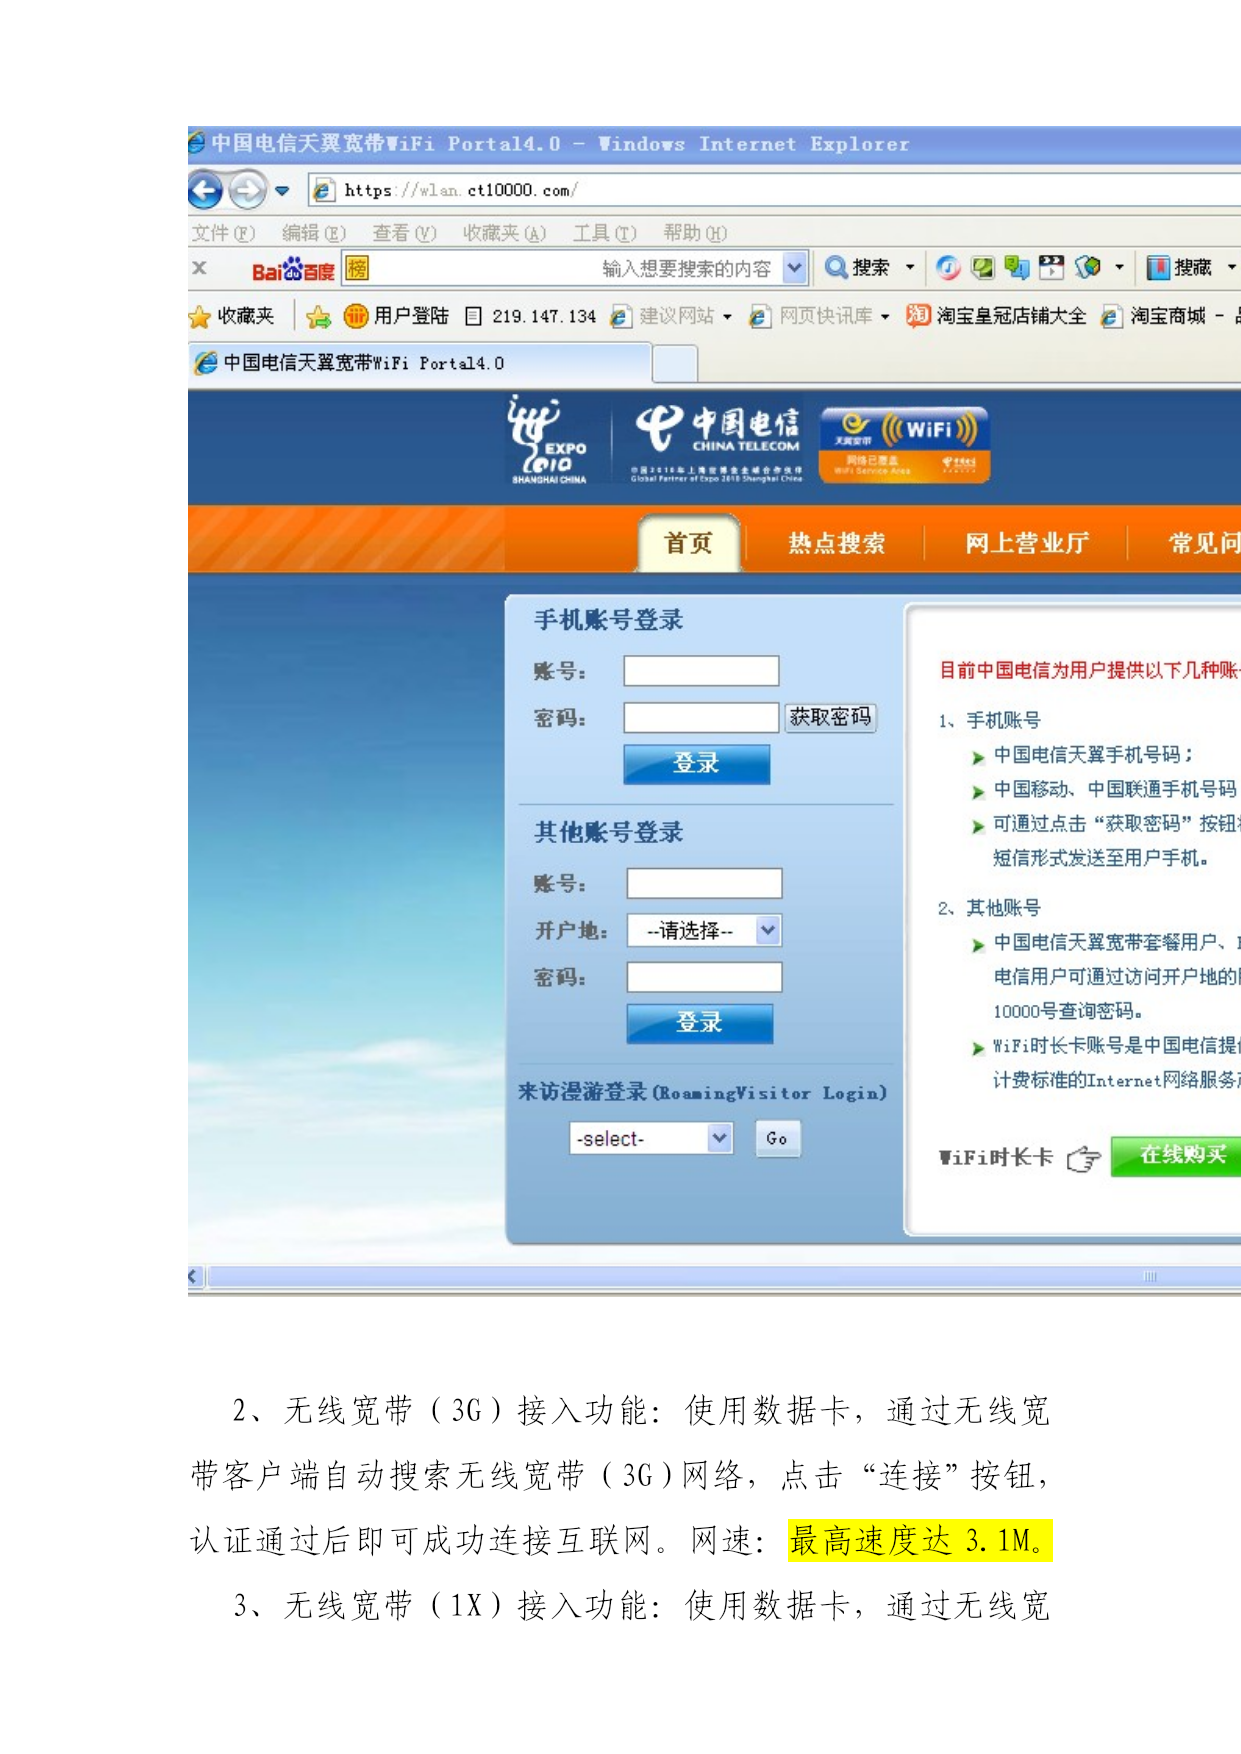Open the 文件(F) menu
The height and width of the screenshot is (1754, 1241).
pyautogui.click(x=223, y=233)
